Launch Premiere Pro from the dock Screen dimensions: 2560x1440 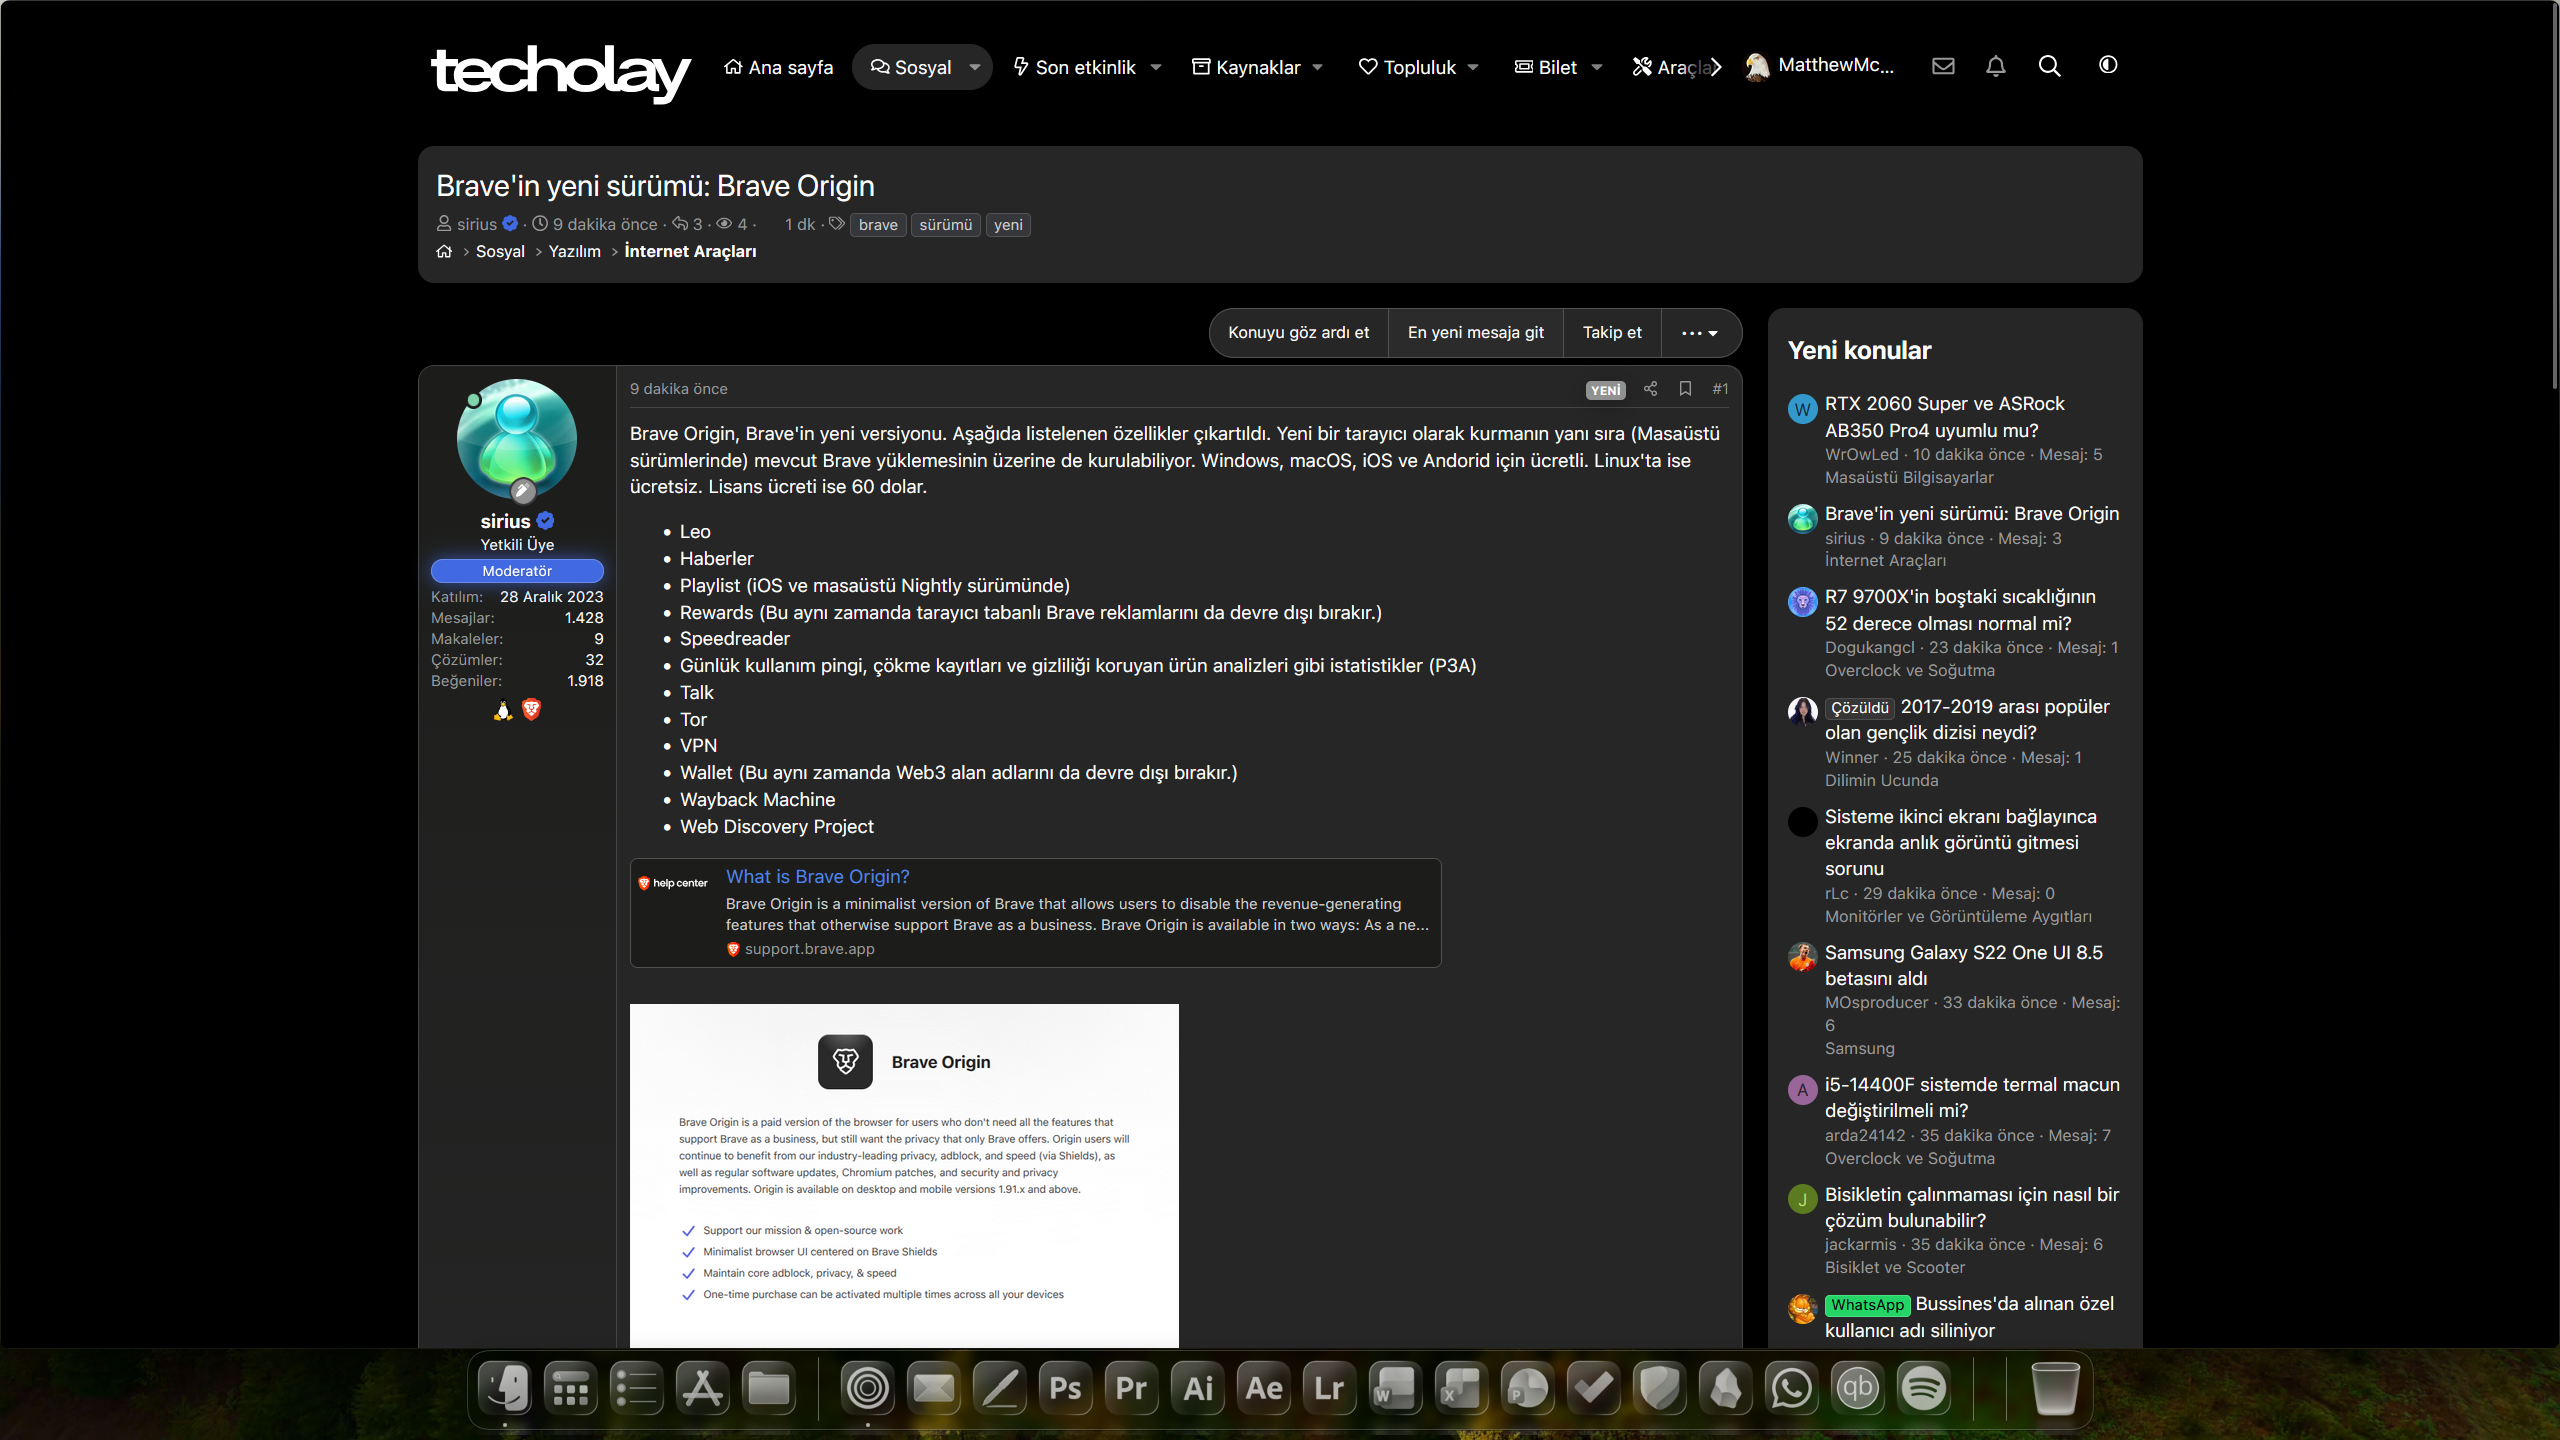(1131, 1388)
